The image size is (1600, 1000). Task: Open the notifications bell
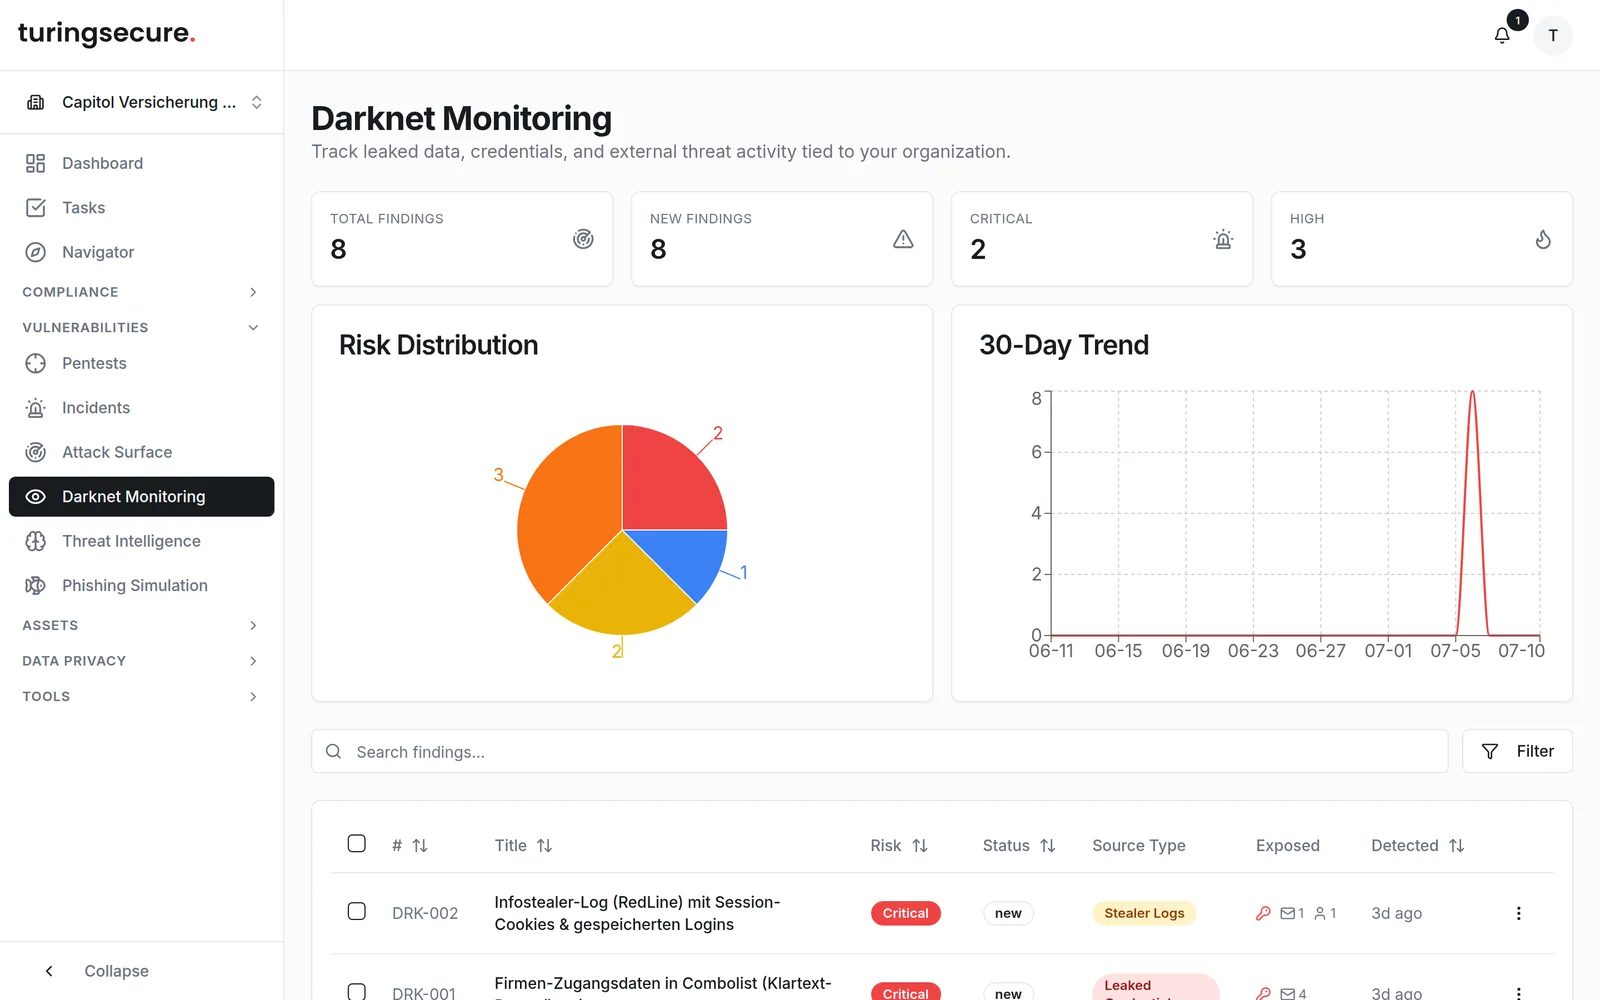pos(1502,35)
